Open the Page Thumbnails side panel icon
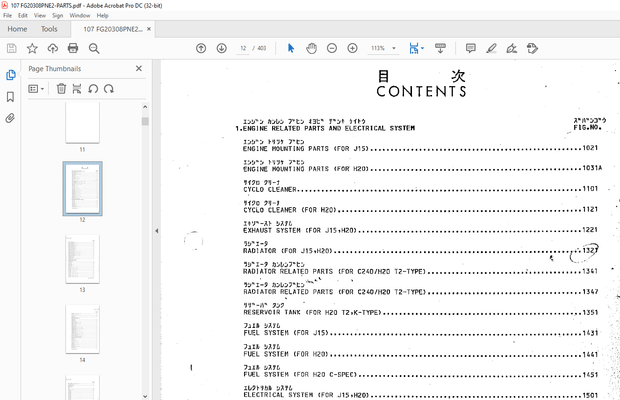This screenshot has height=400, width=620. (x=11, y=75)
